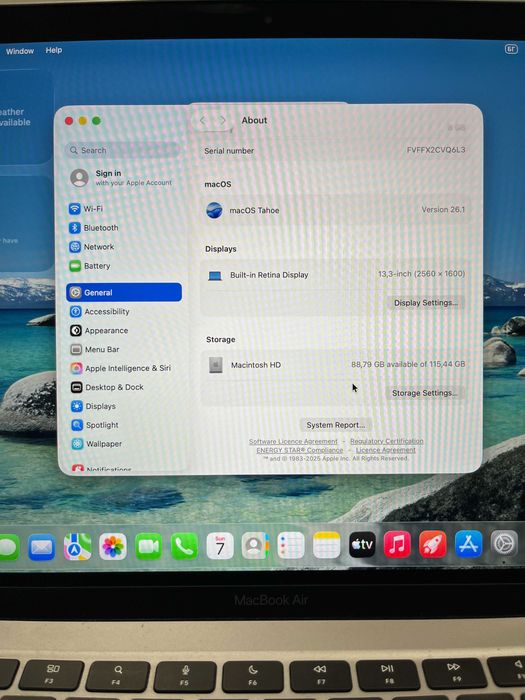Open FaceTime from the Dock
The width and height of the screenshot is (525, 700).
tap(149, 546)
